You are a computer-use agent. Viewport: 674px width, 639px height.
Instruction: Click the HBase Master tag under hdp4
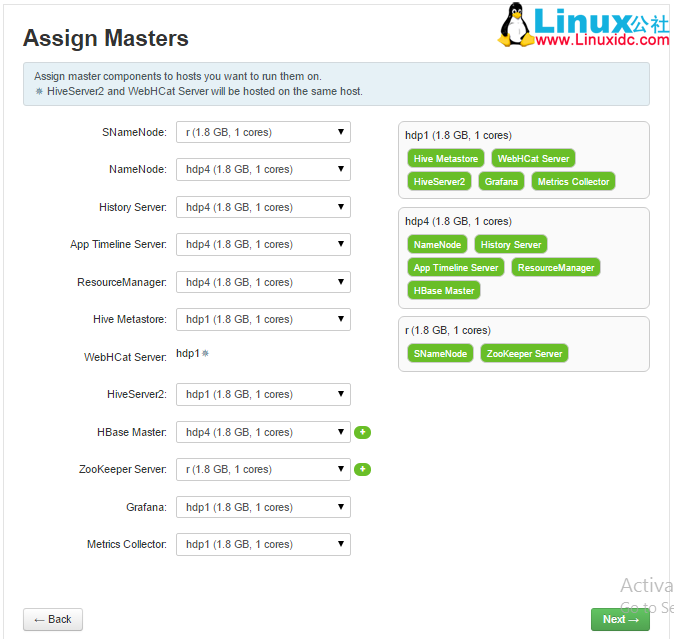click(444, 290)
